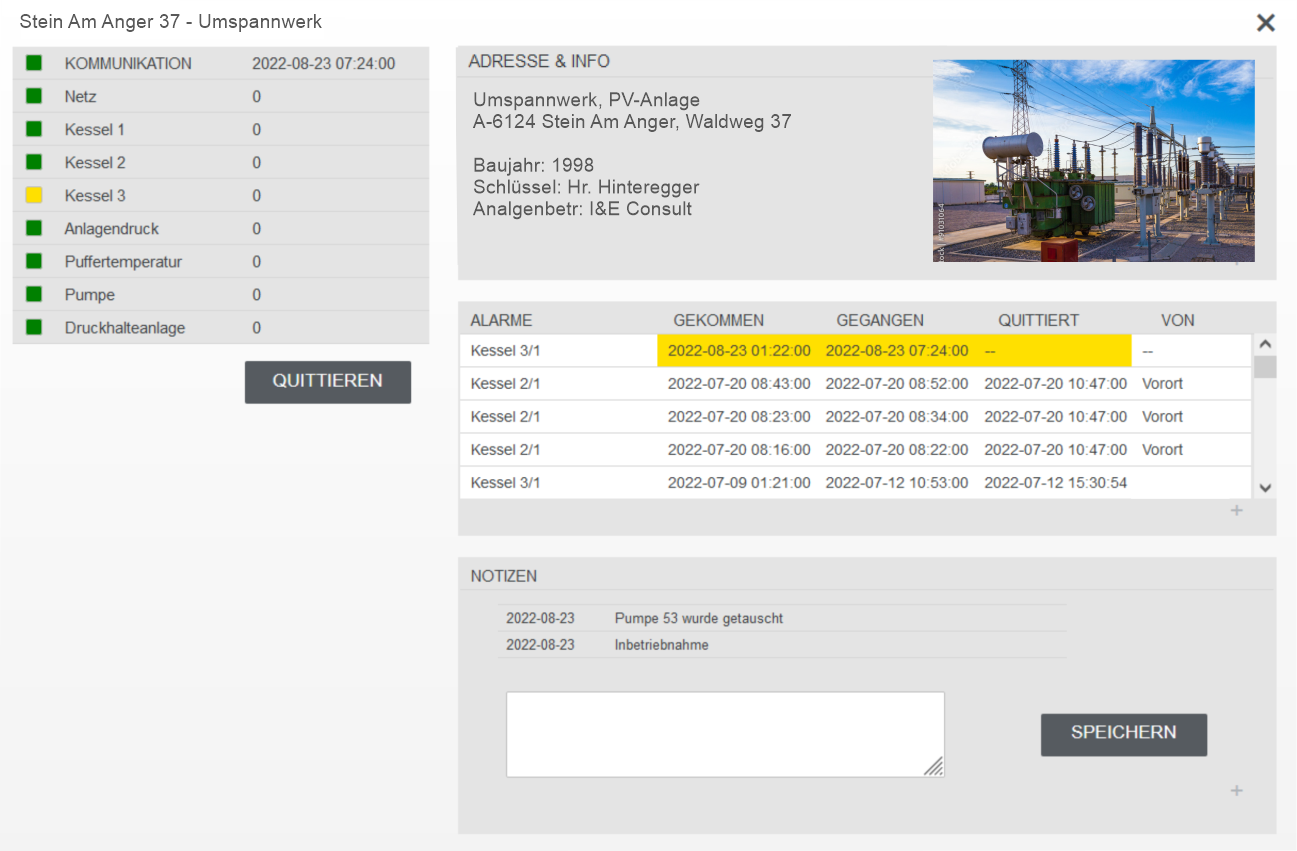Select the GEKOMMEN column header

[719, 320]
